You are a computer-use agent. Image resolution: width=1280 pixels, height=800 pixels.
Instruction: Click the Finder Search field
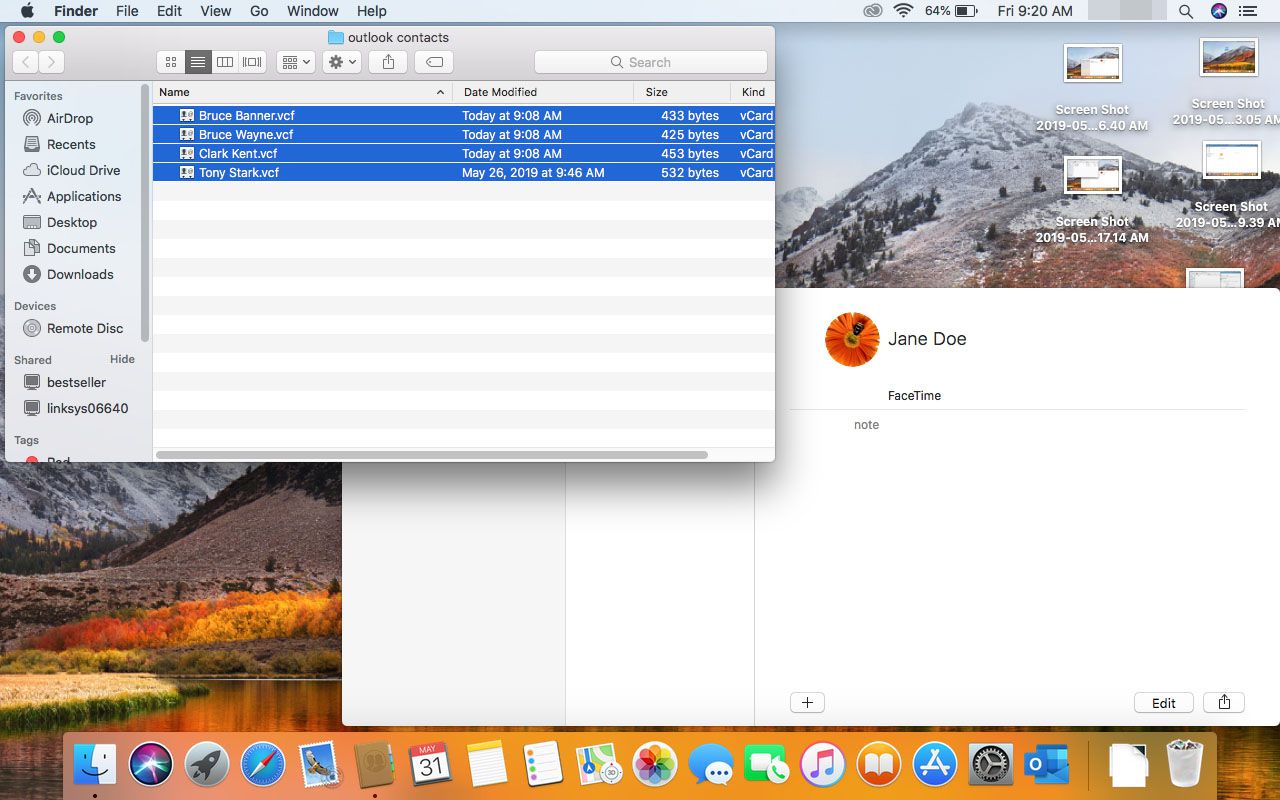click(651, 62)
